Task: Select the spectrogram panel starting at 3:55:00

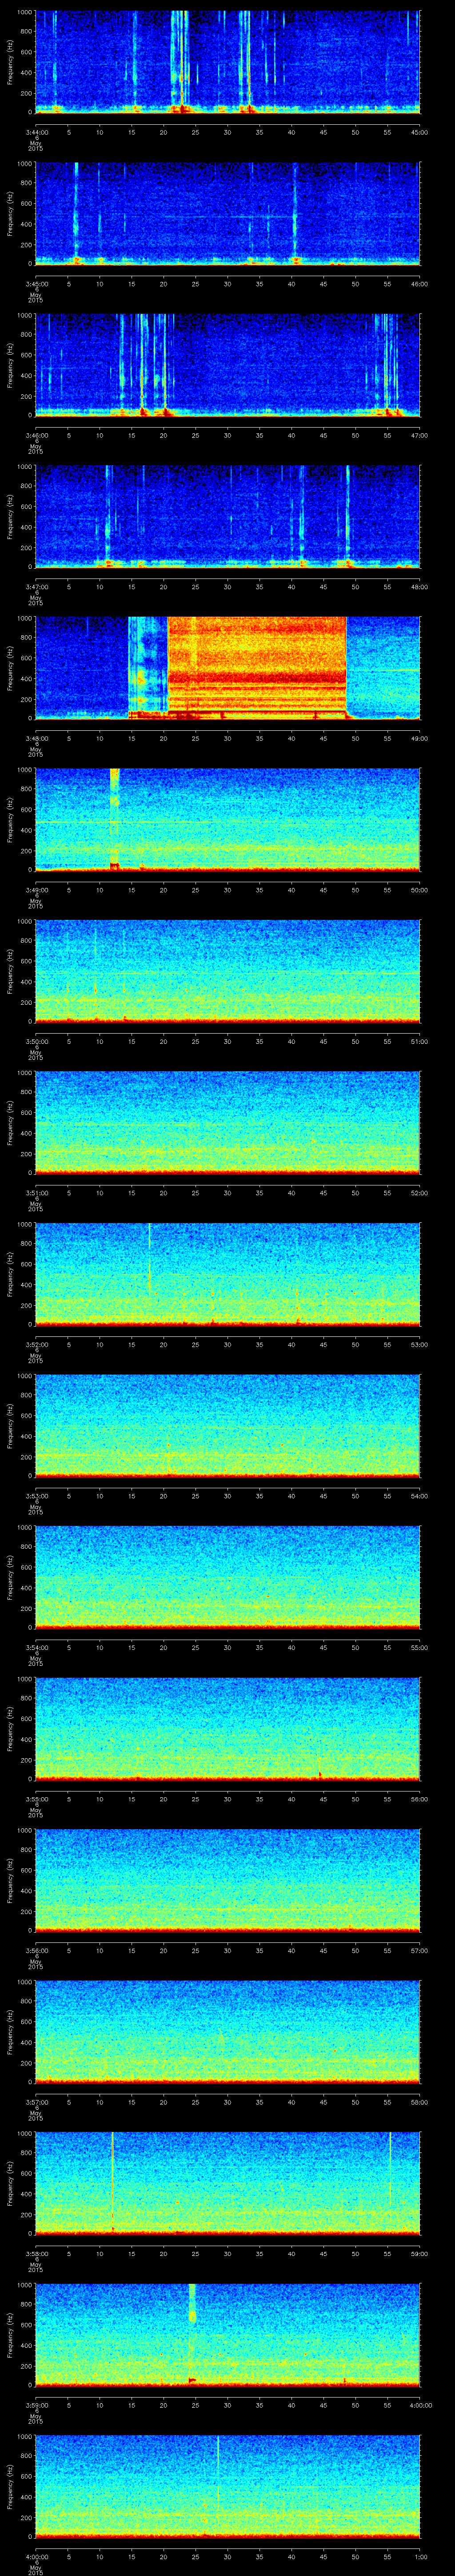Action: 228,1728
